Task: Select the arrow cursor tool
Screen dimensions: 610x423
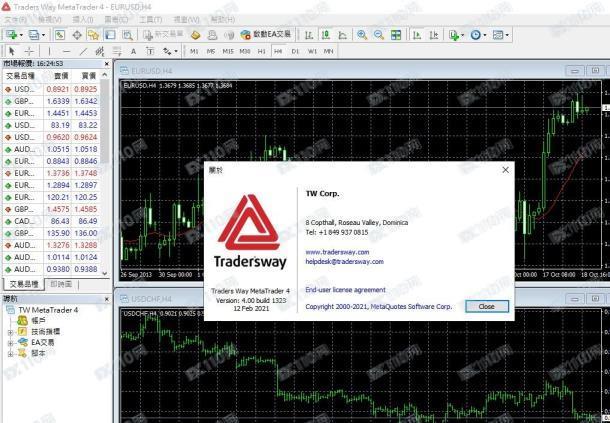Action: point(12,51)
